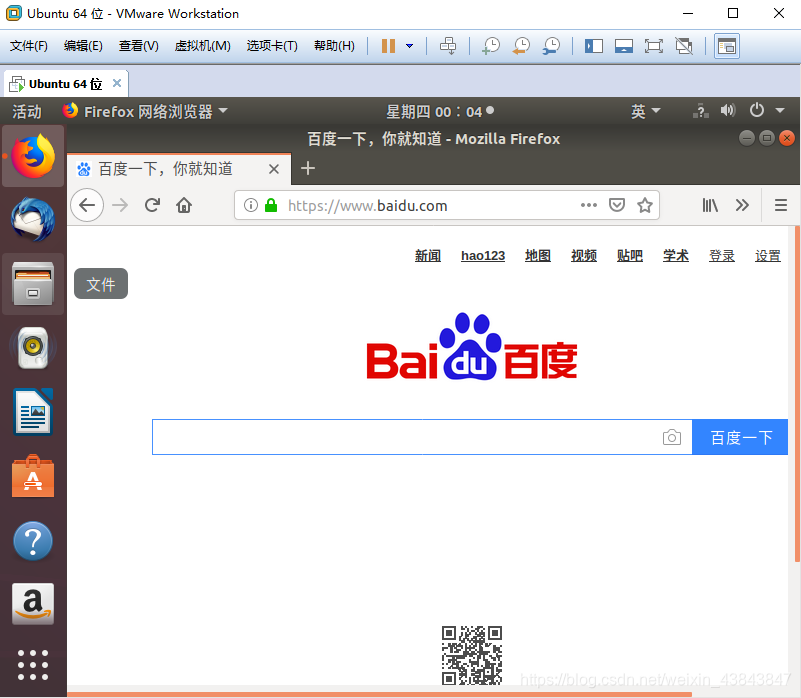Go forward with the Firefox forward arrow
The image size is (801, 698).
pyautogui.click(x=120, y=205)
